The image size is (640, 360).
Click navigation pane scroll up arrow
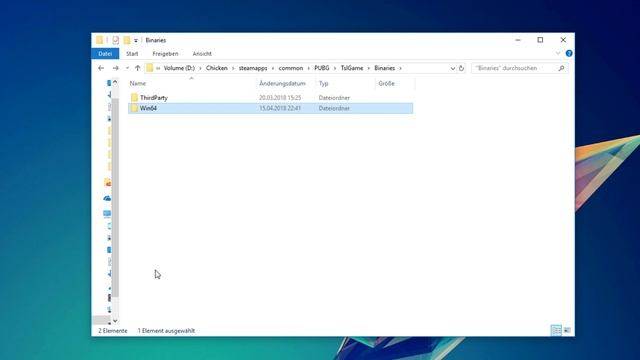click(x=115, y=82)
